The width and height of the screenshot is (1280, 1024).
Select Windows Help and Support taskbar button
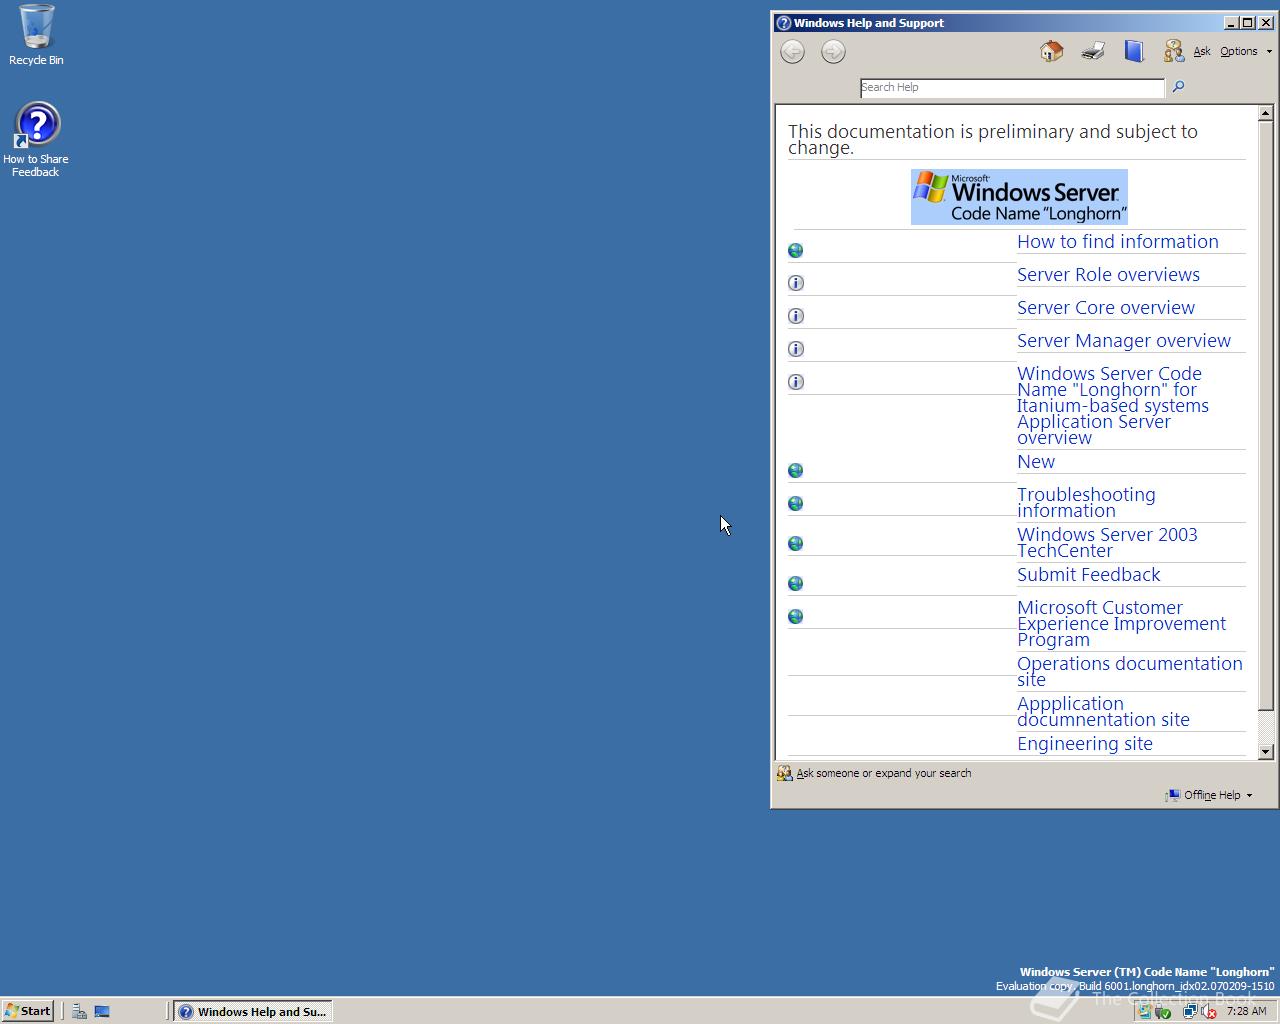coord(252,1011)
